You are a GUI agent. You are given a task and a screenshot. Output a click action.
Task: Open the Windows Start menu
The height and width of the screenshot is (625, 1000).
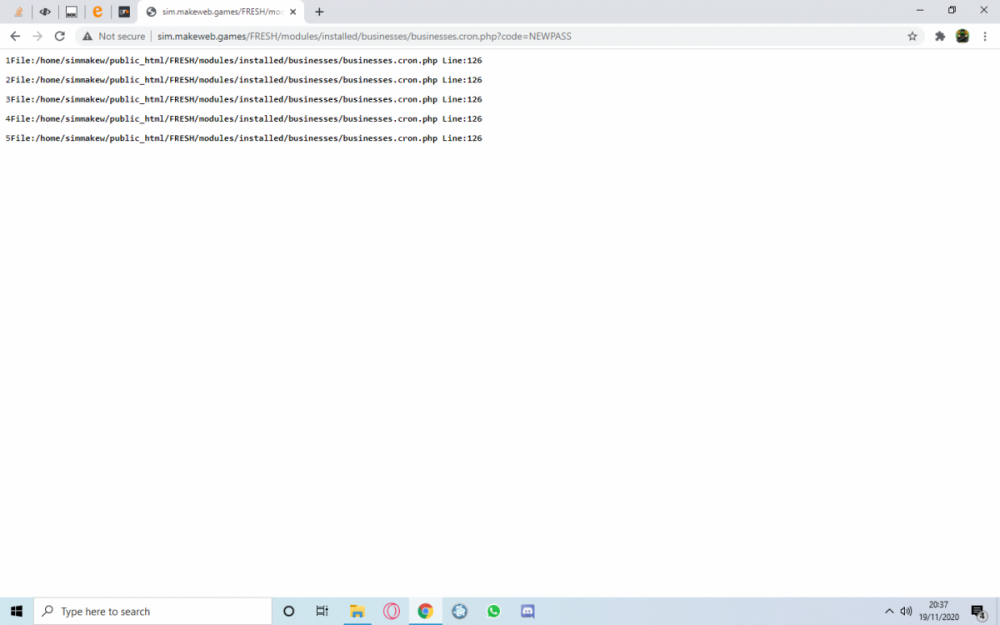click(16, 611)
